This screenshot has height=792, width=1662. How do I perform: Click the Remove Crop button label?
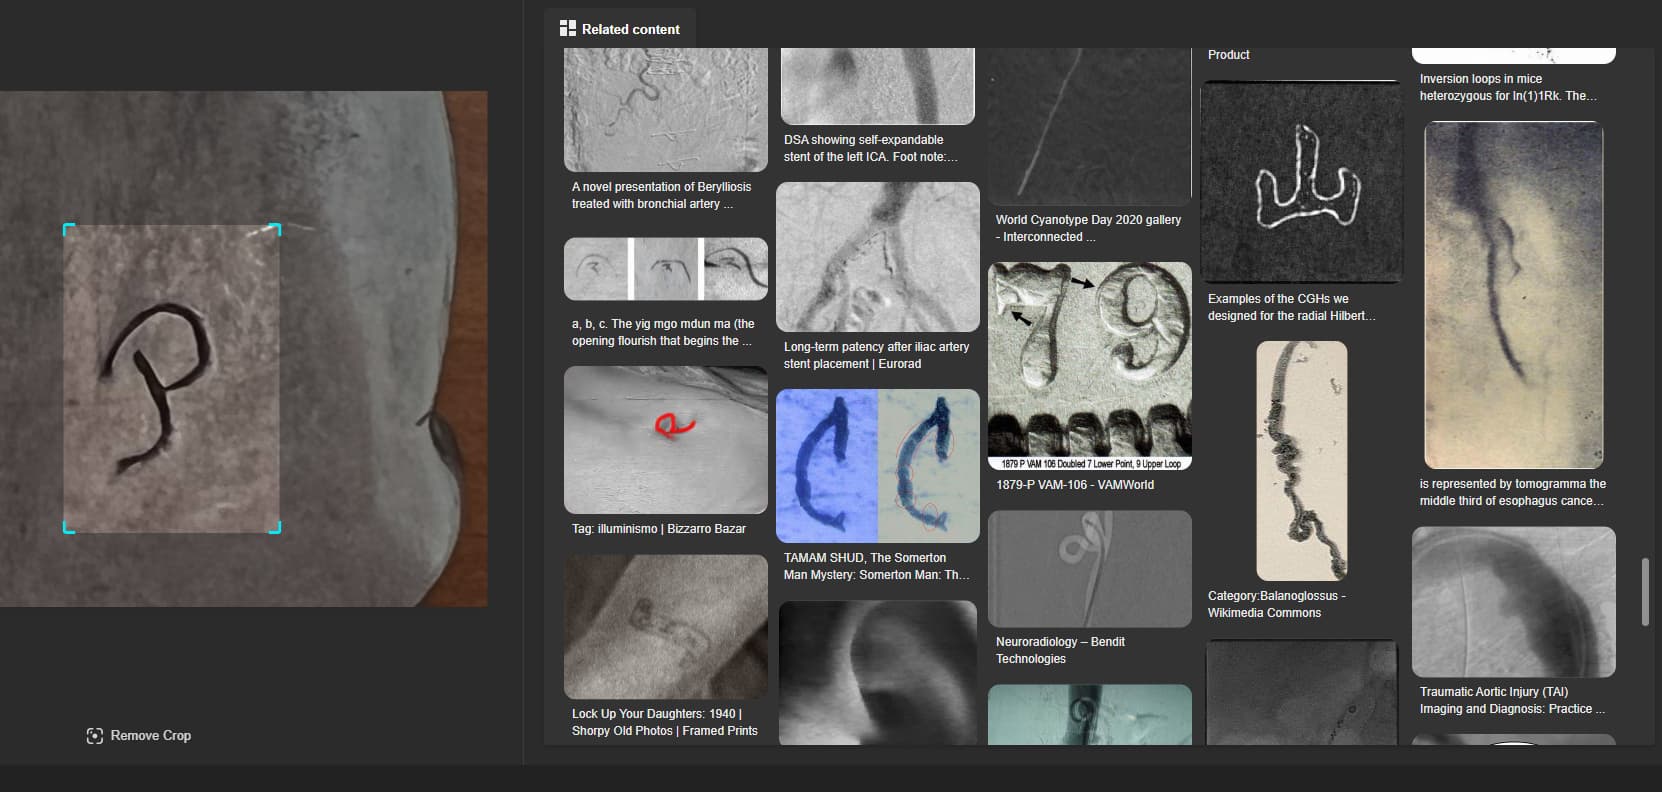click(150, 736)
